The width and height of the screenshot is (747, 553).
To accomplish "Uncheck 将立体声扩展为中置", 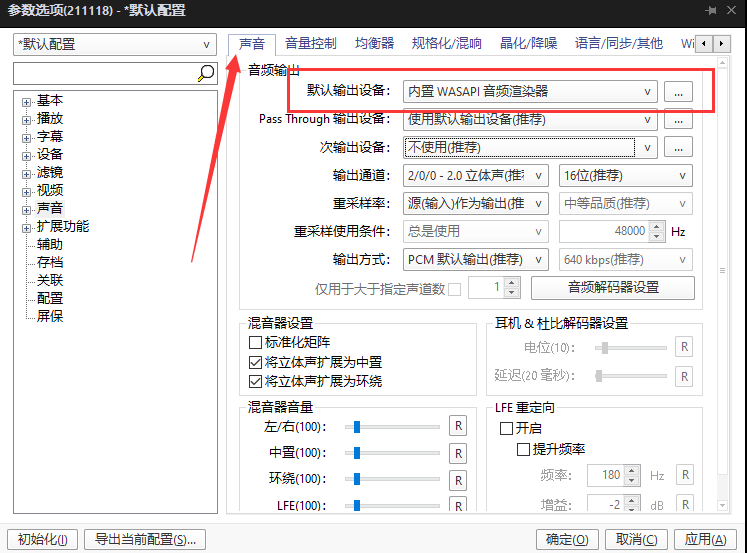I will tap(255, 362).
